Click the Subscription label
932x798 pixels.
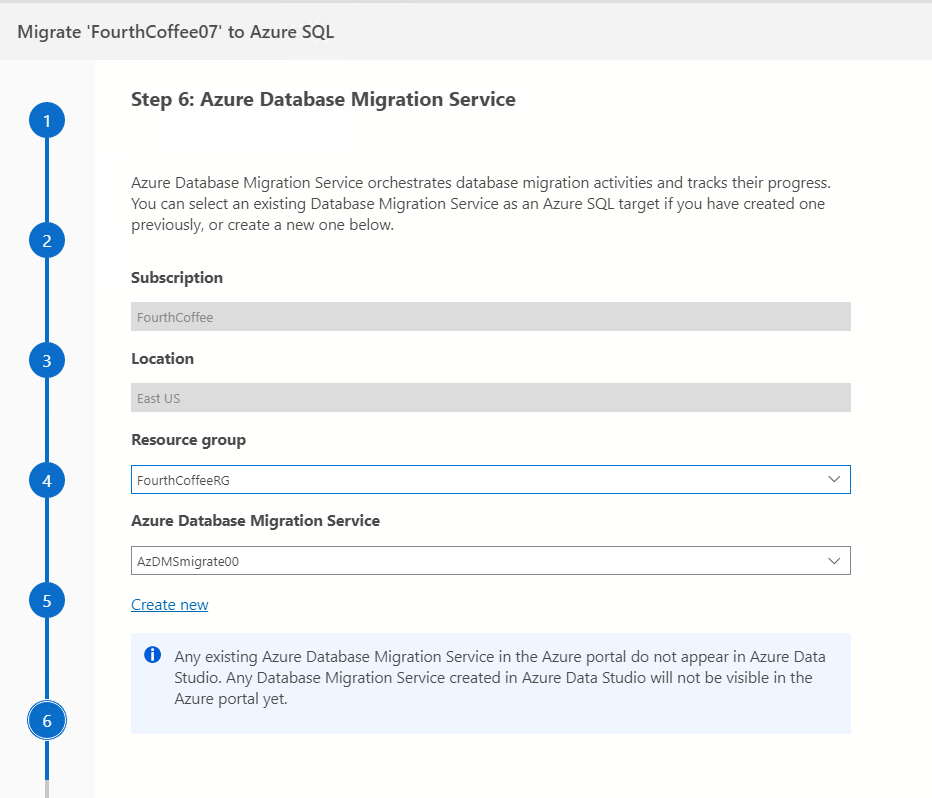[177, 277]
